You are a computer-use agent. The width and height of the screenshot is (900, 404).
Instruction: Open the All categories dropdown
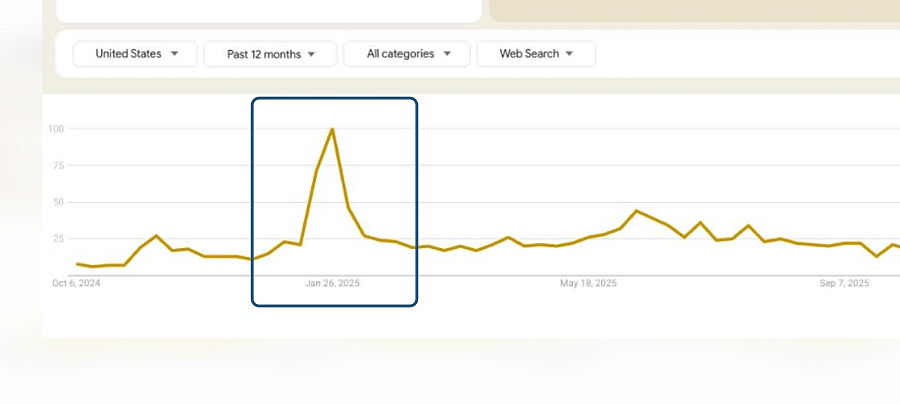(x=408, y=54)
